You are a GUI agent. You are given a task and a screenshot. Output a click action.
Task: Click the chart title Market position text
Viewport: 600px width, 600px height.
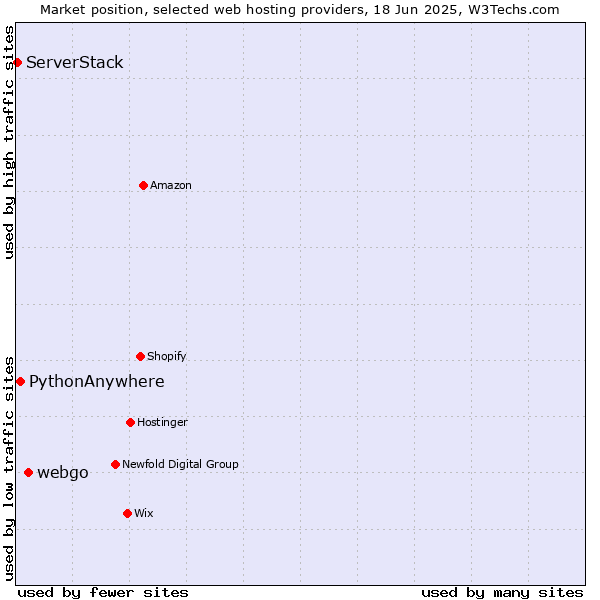(300, 10)
